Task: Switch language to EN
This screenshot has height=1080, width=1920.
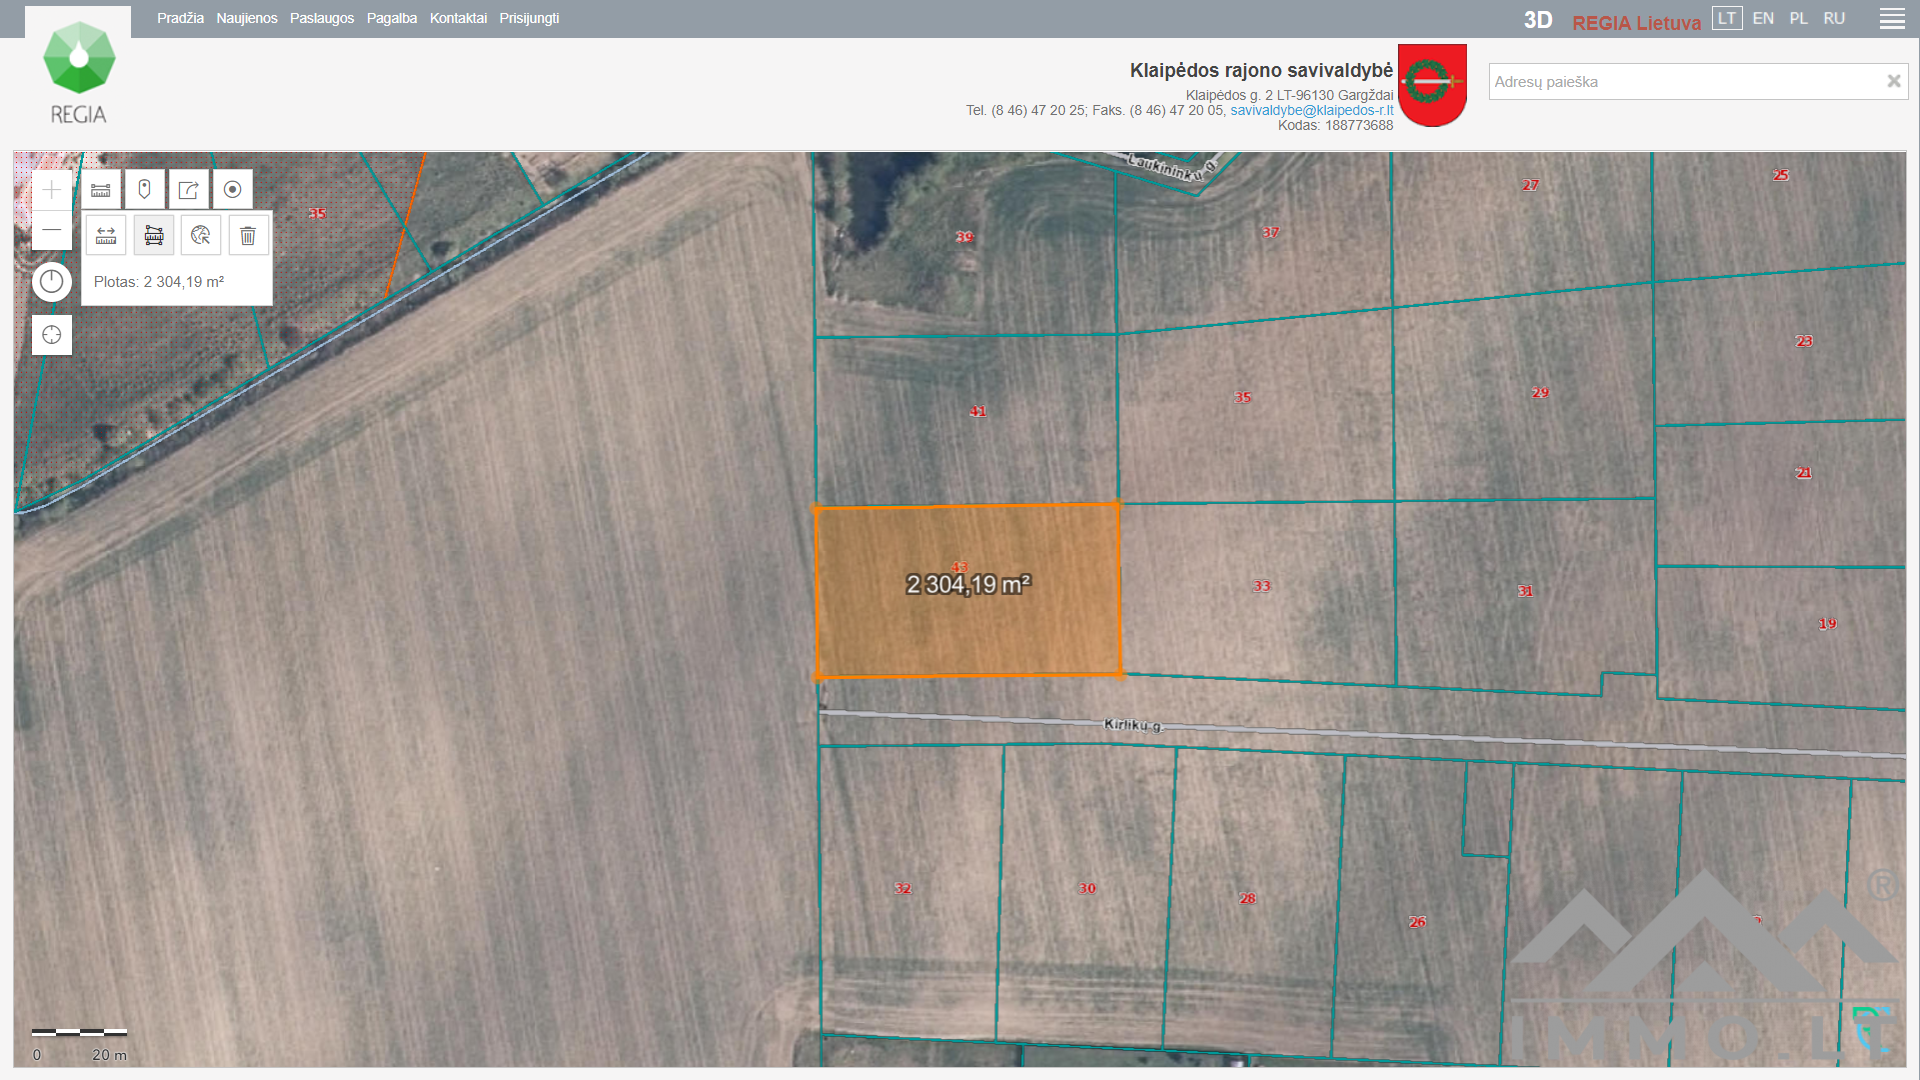Action: tap(1763, 18)
